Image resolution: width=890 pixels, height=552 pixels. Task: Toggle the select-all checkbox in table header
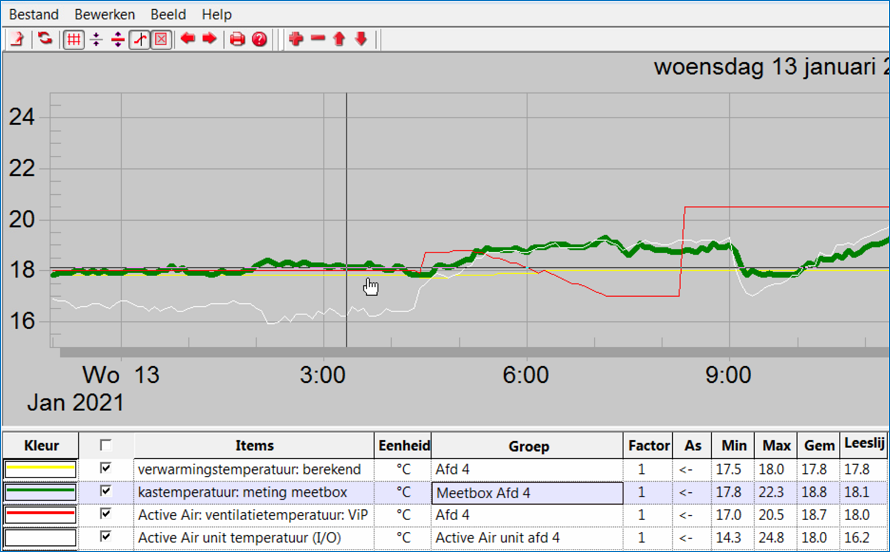105,445
